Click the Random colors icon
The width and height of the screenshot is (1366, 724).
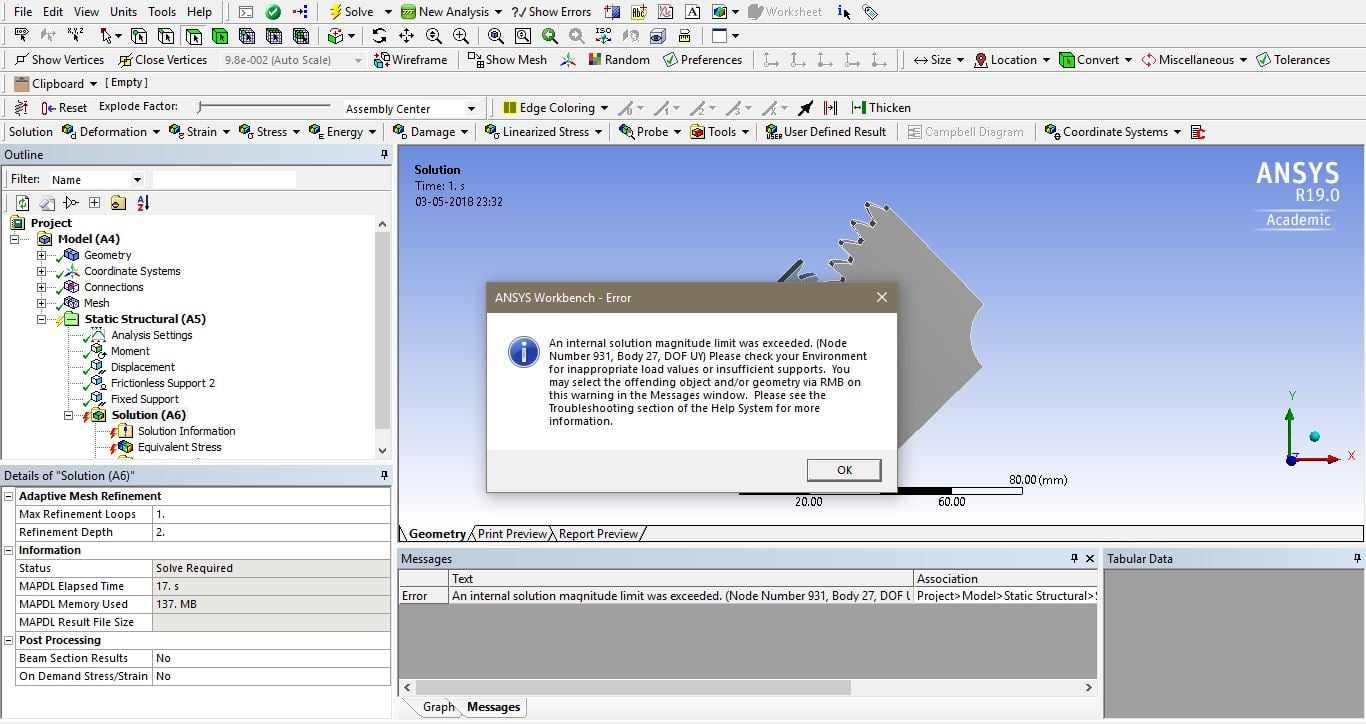(x=595, y=60)
